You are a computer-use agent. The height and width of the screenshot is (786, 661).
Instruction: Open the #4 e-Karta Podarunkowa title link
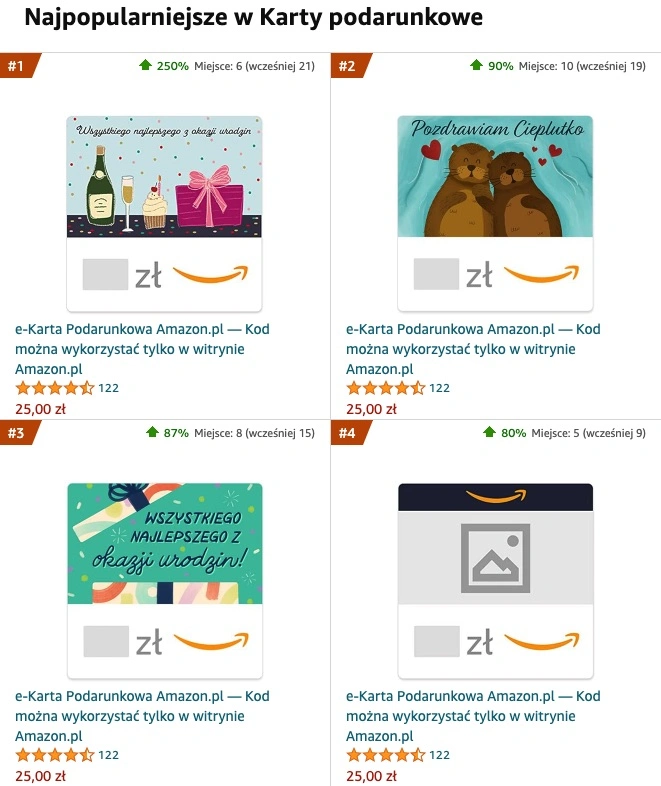[473, 716]
